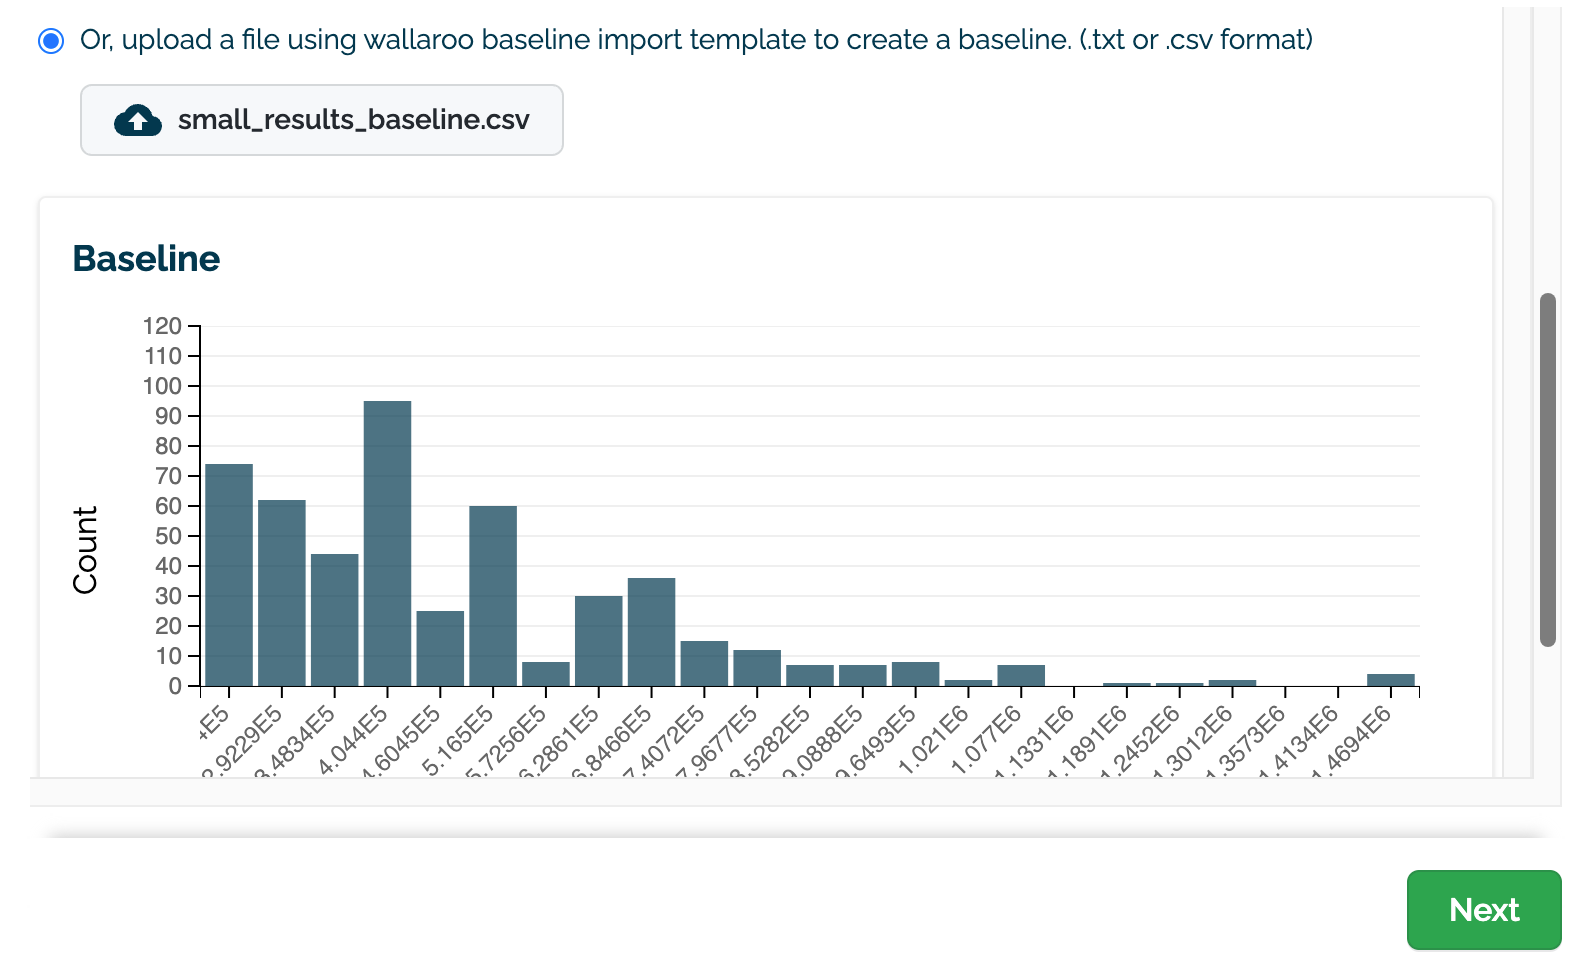Click the bar at count 30
This screenshot has height=962, width=1591.
pyautogui.click(x=598, y=641)
